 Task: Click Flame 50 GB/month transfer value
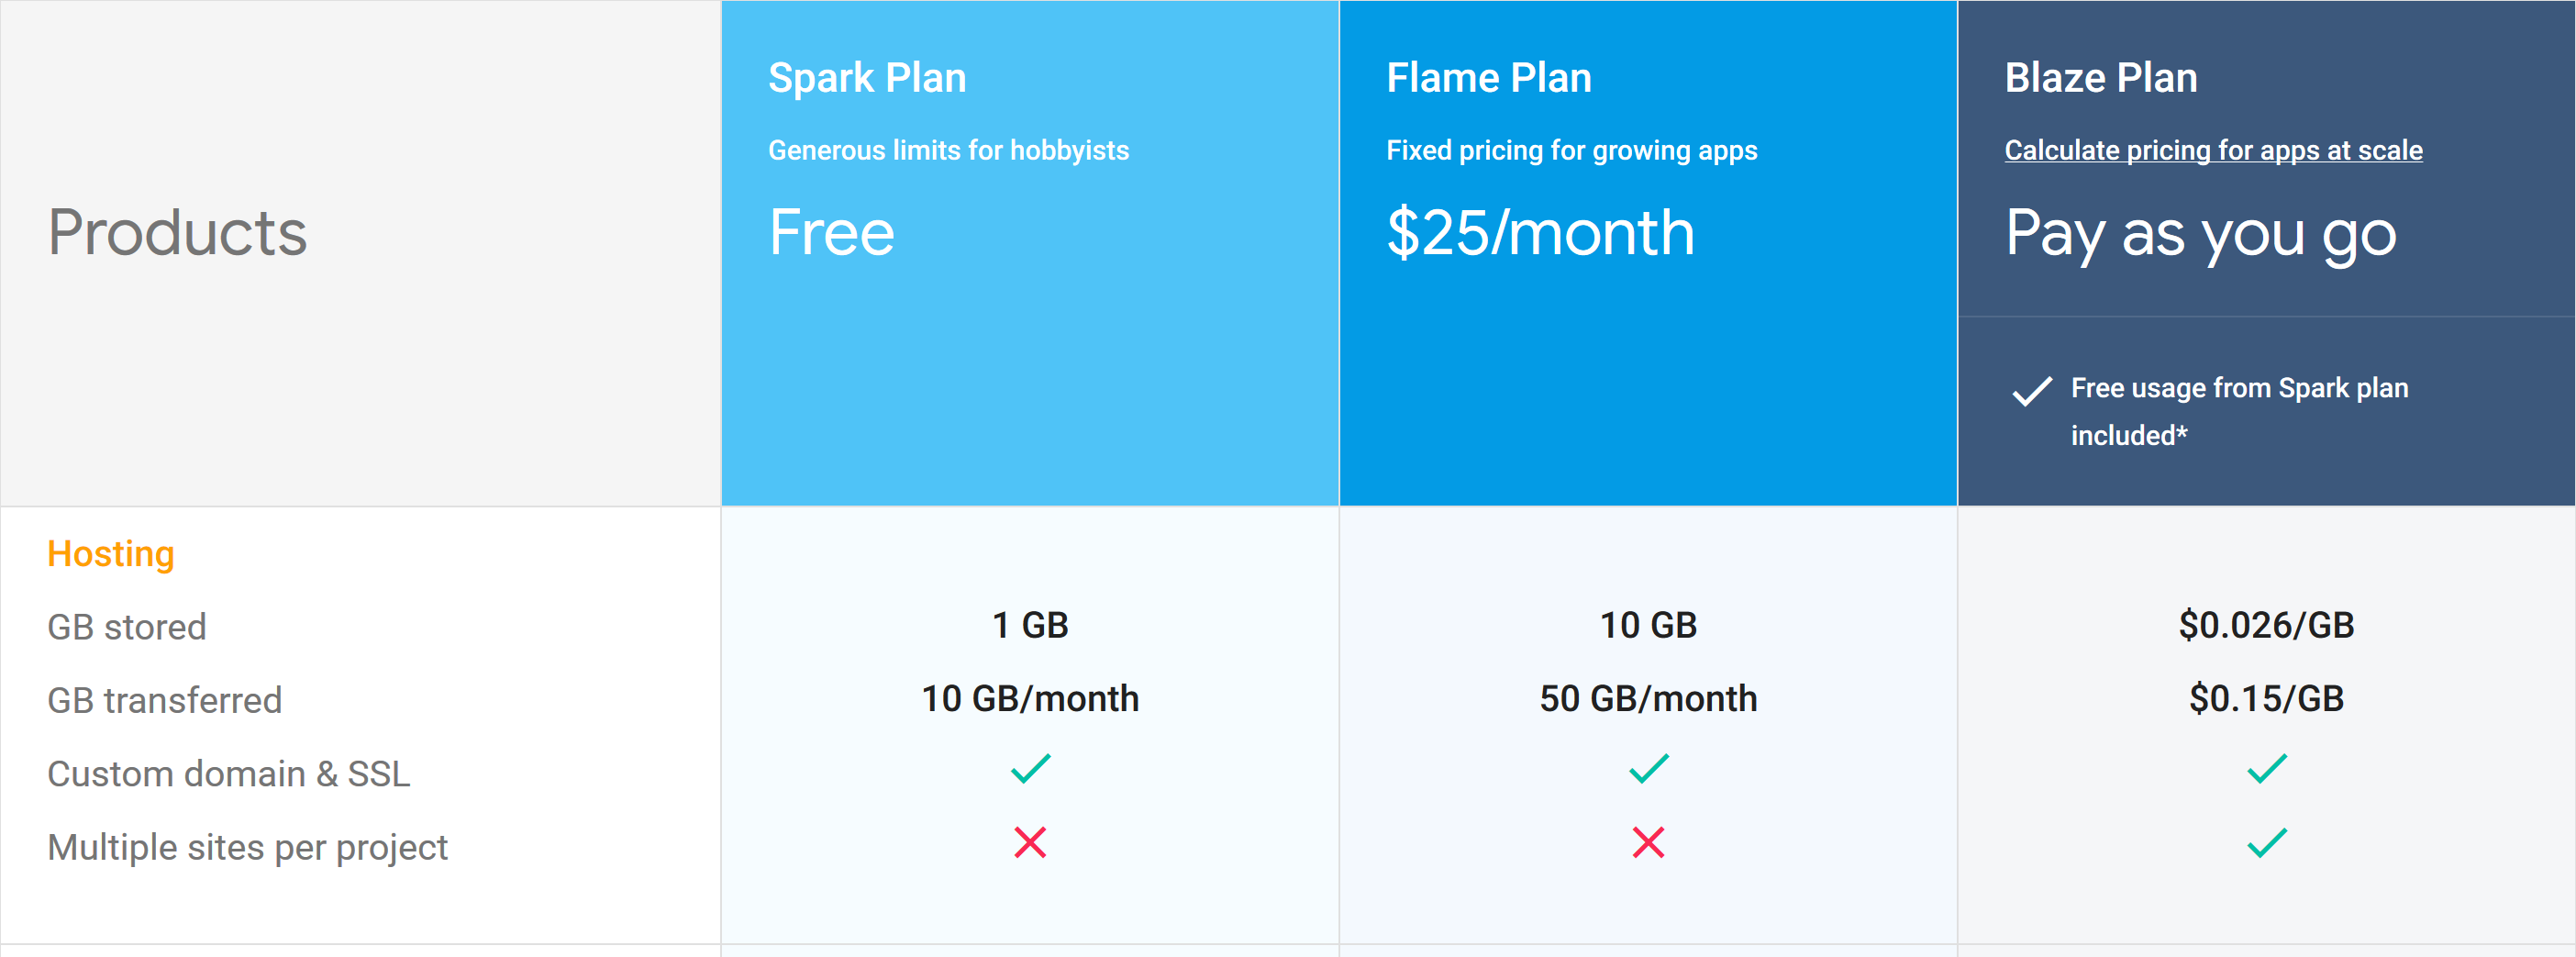coord(1648,698)
